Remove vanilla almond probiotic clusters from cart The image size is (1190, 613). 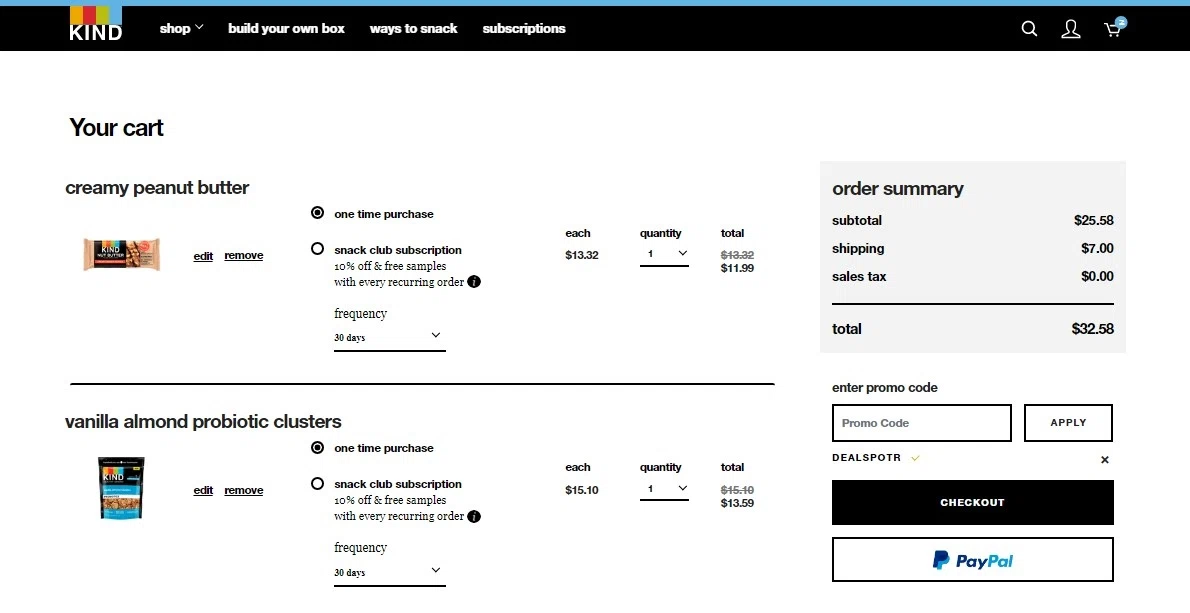click(x=244, y=490)
